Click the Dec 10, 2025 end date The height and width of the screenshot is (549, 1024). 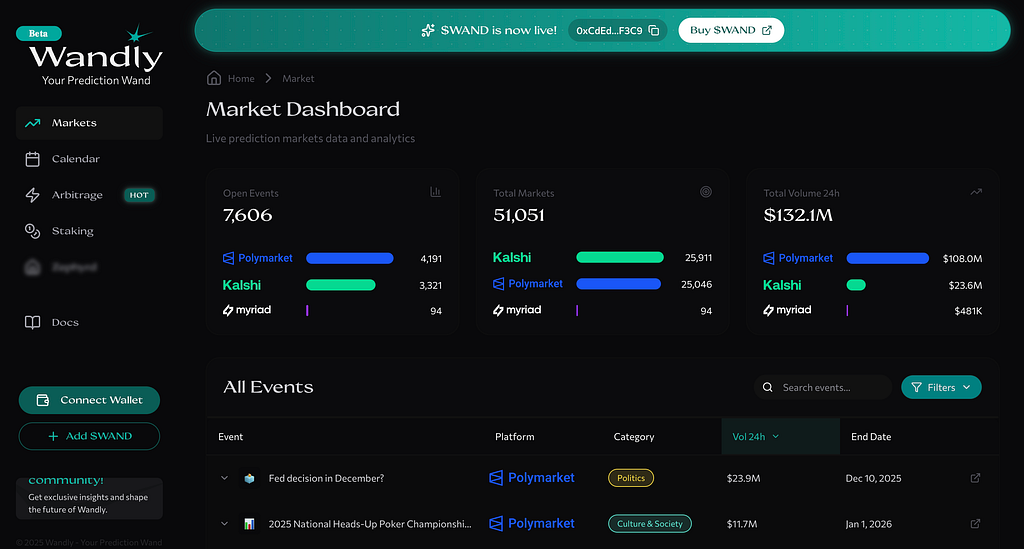[x=873, y=478]
